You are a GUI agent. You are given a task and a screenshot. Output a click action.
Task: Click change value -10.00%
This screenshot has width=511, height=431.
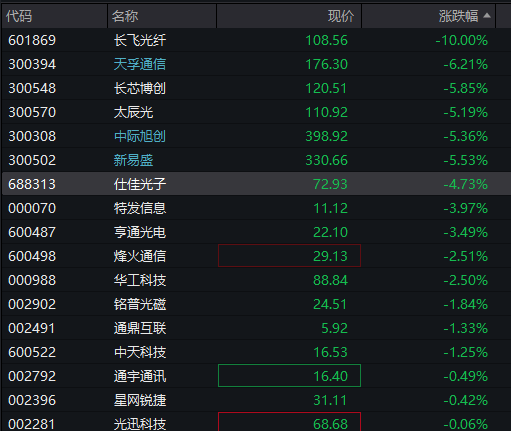(462, 40)
